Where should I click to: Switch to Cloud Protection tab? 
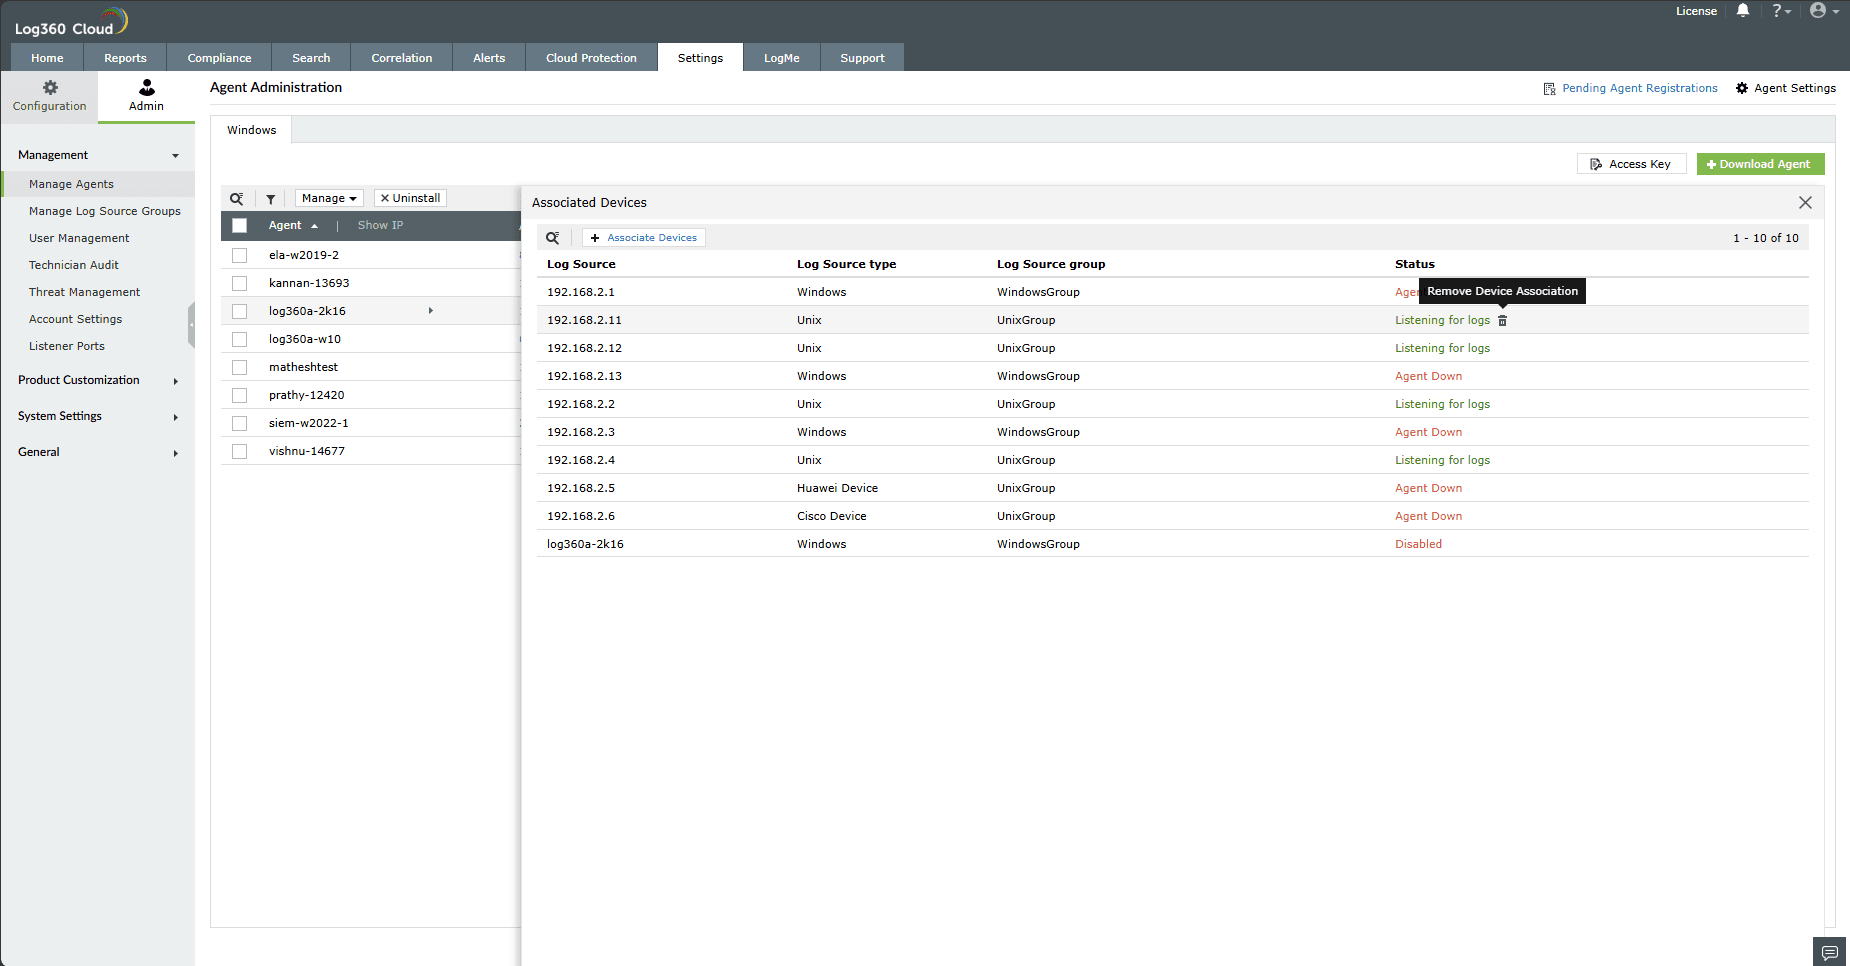point(591,58)
